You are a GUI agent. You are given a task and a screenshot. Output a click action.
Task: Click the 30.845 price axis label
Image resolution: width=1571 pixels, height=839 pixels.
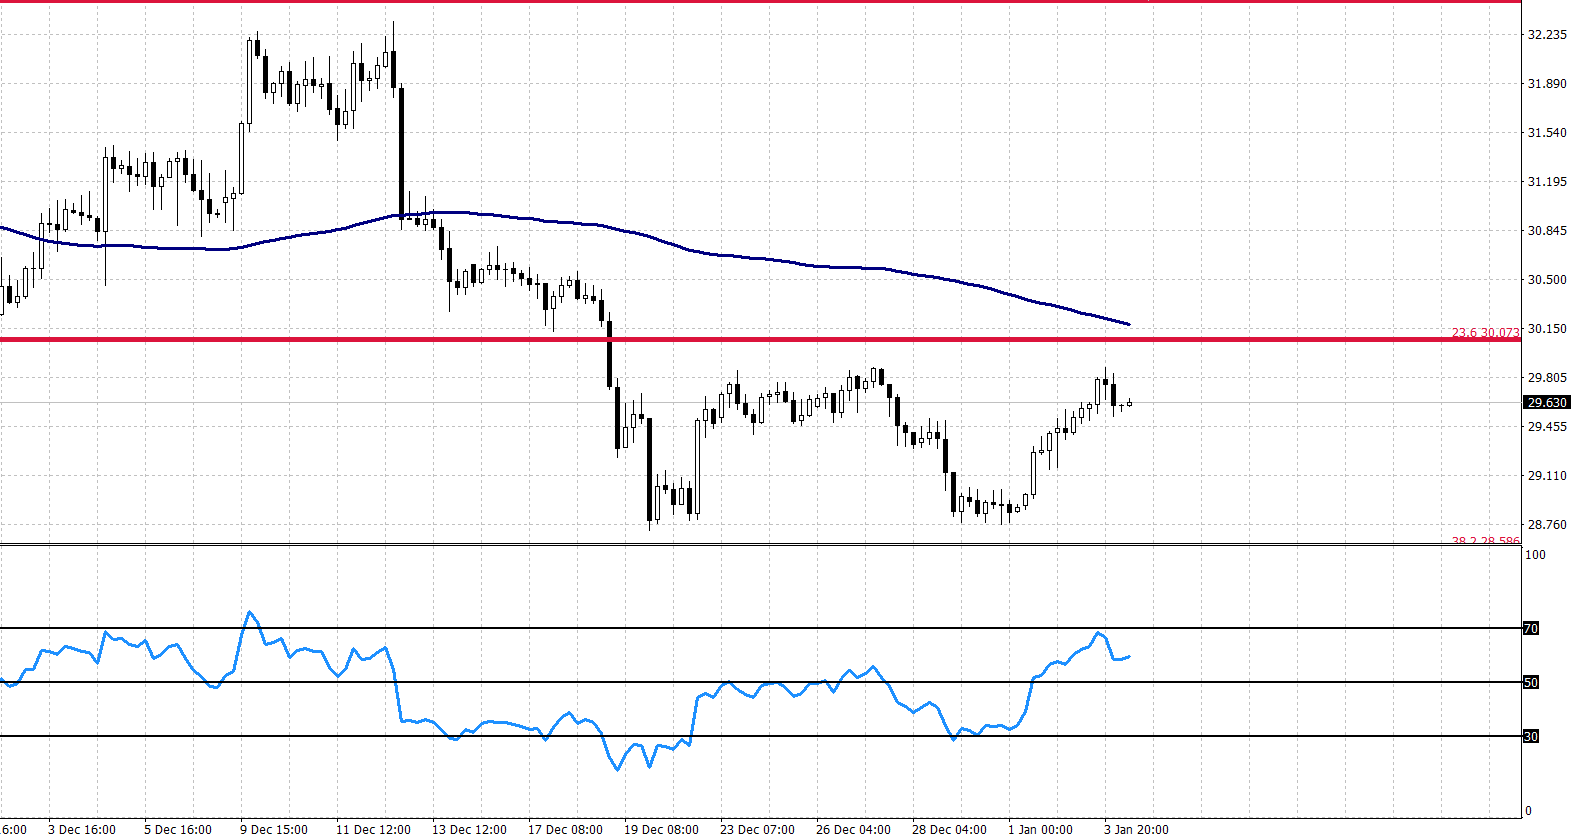pyautogui.click(x=1546, y=230)
